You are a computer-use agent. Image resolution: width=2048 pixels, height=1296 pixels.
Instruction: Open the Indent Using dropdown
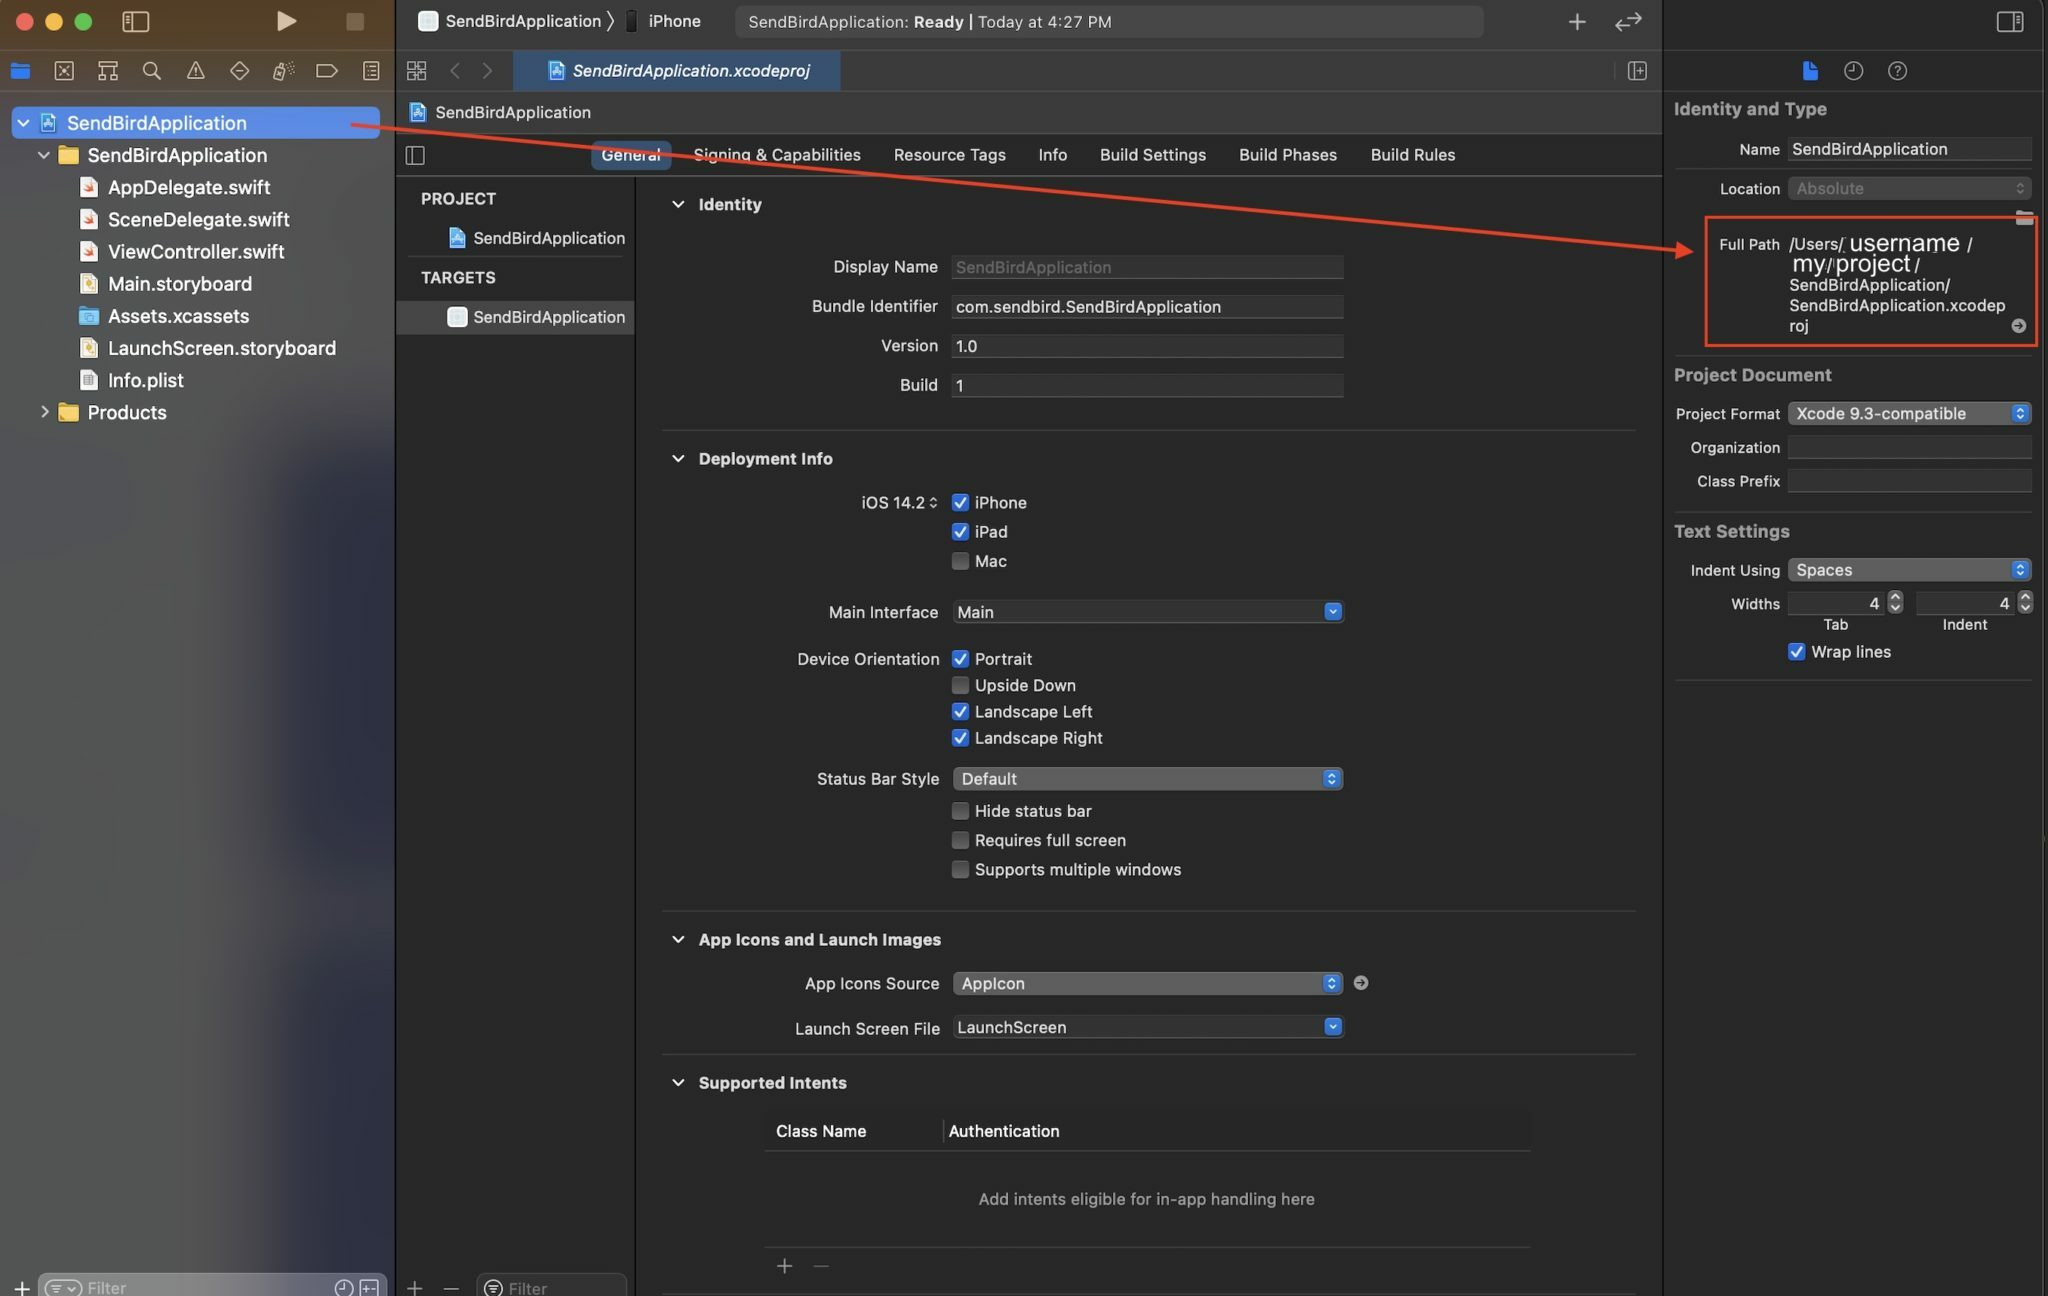[x=1909, y=570]
